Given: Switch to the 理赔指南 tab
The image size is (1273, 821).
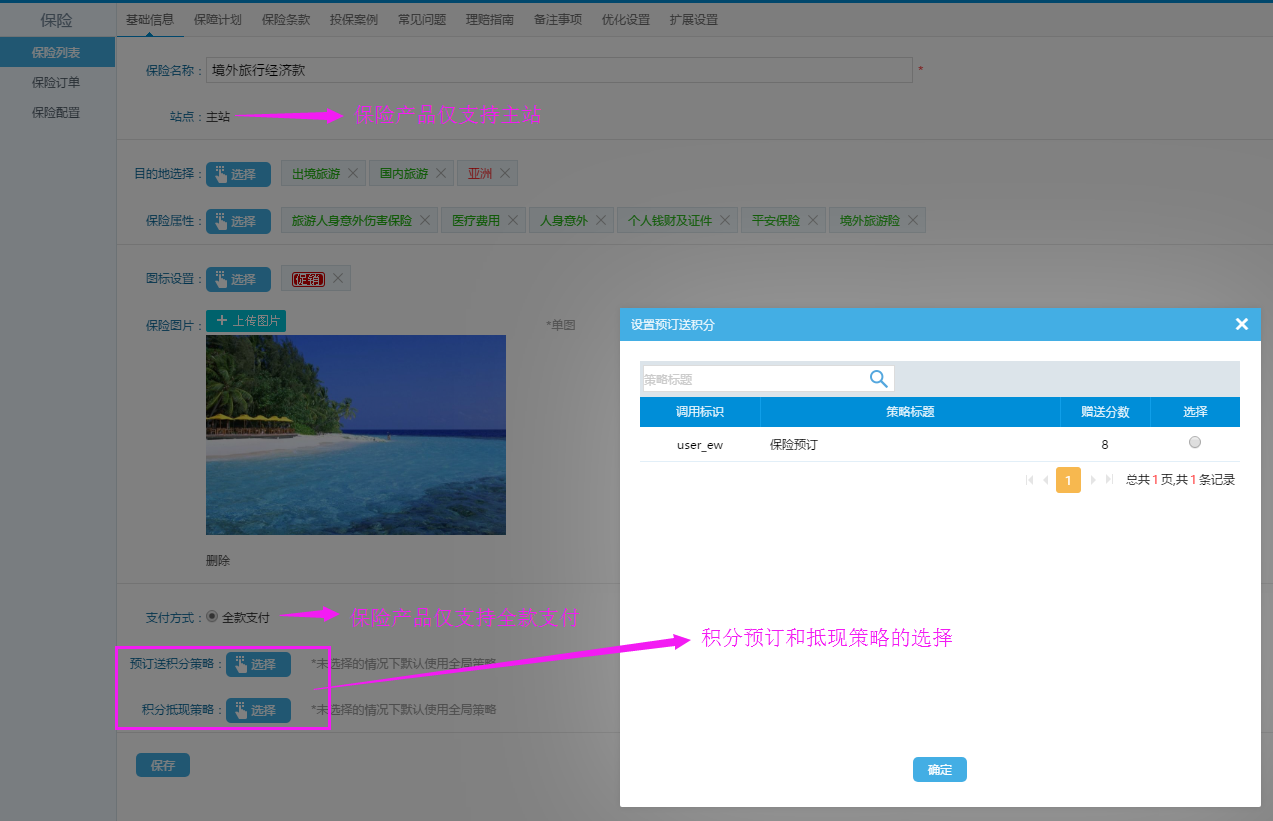Looking at the screenshot, I should coord(490,19).
